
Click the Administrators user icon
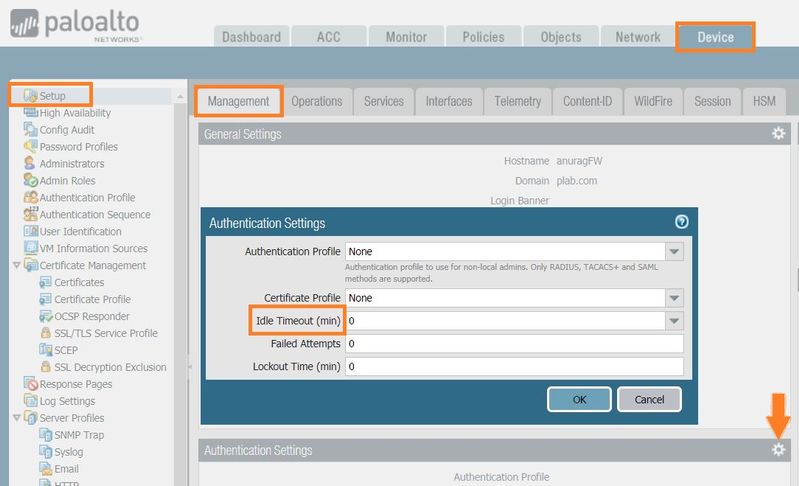click(30, 163)
